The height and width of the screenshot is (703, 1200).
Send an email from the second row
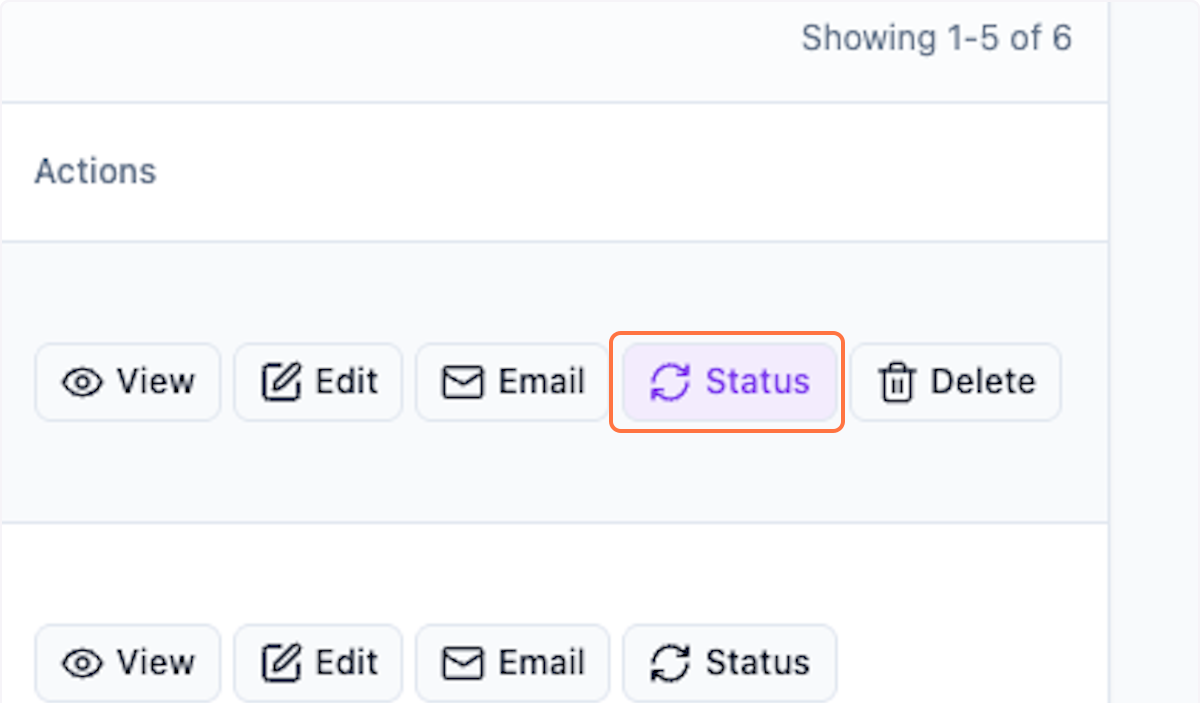[512, 662]
